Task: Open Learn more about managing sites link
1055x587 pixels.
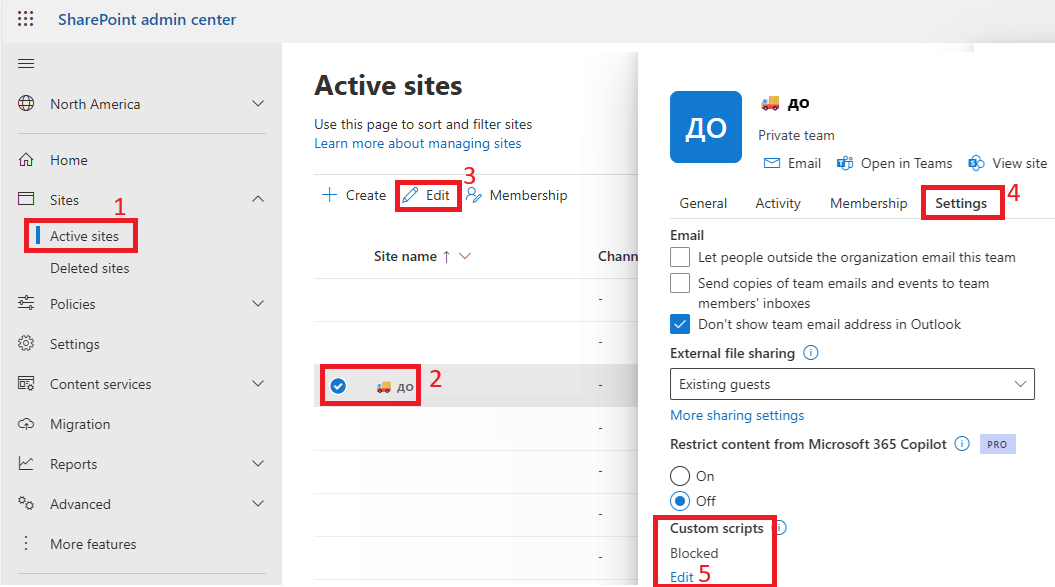Action: (418, 143)
